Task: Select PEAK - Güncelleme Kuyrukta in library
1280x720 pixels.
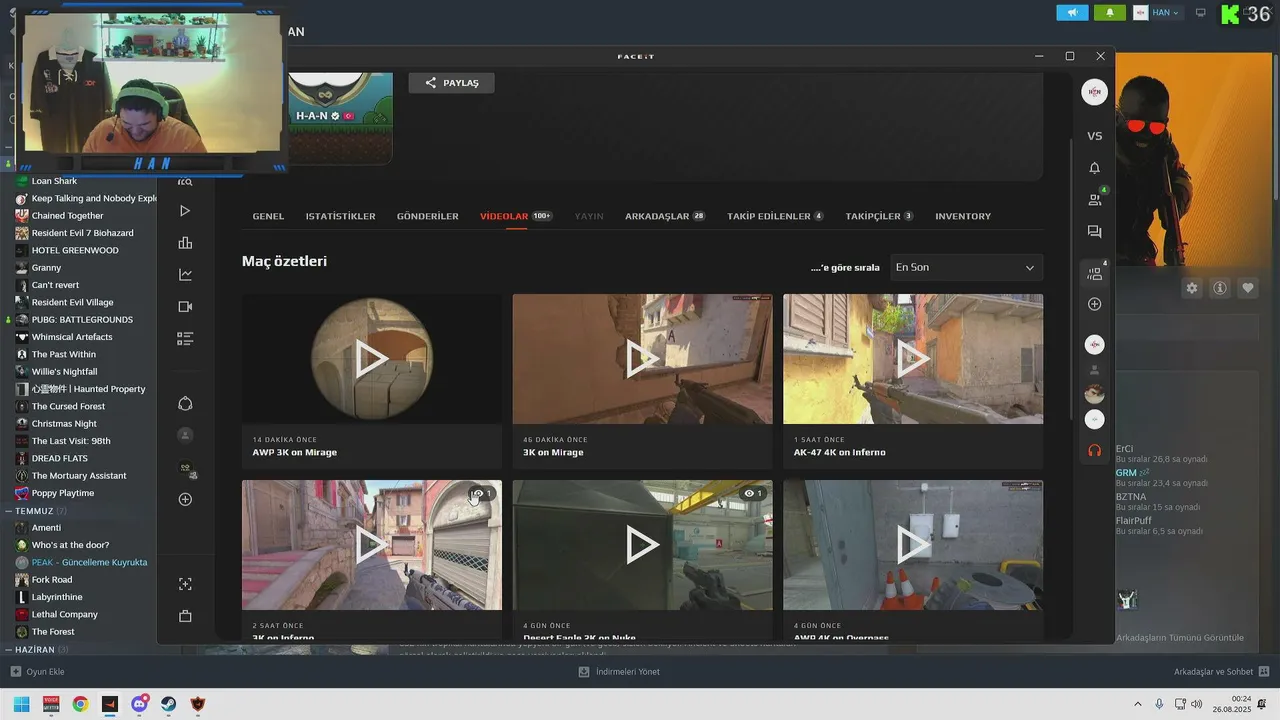Action: point(89,563)
